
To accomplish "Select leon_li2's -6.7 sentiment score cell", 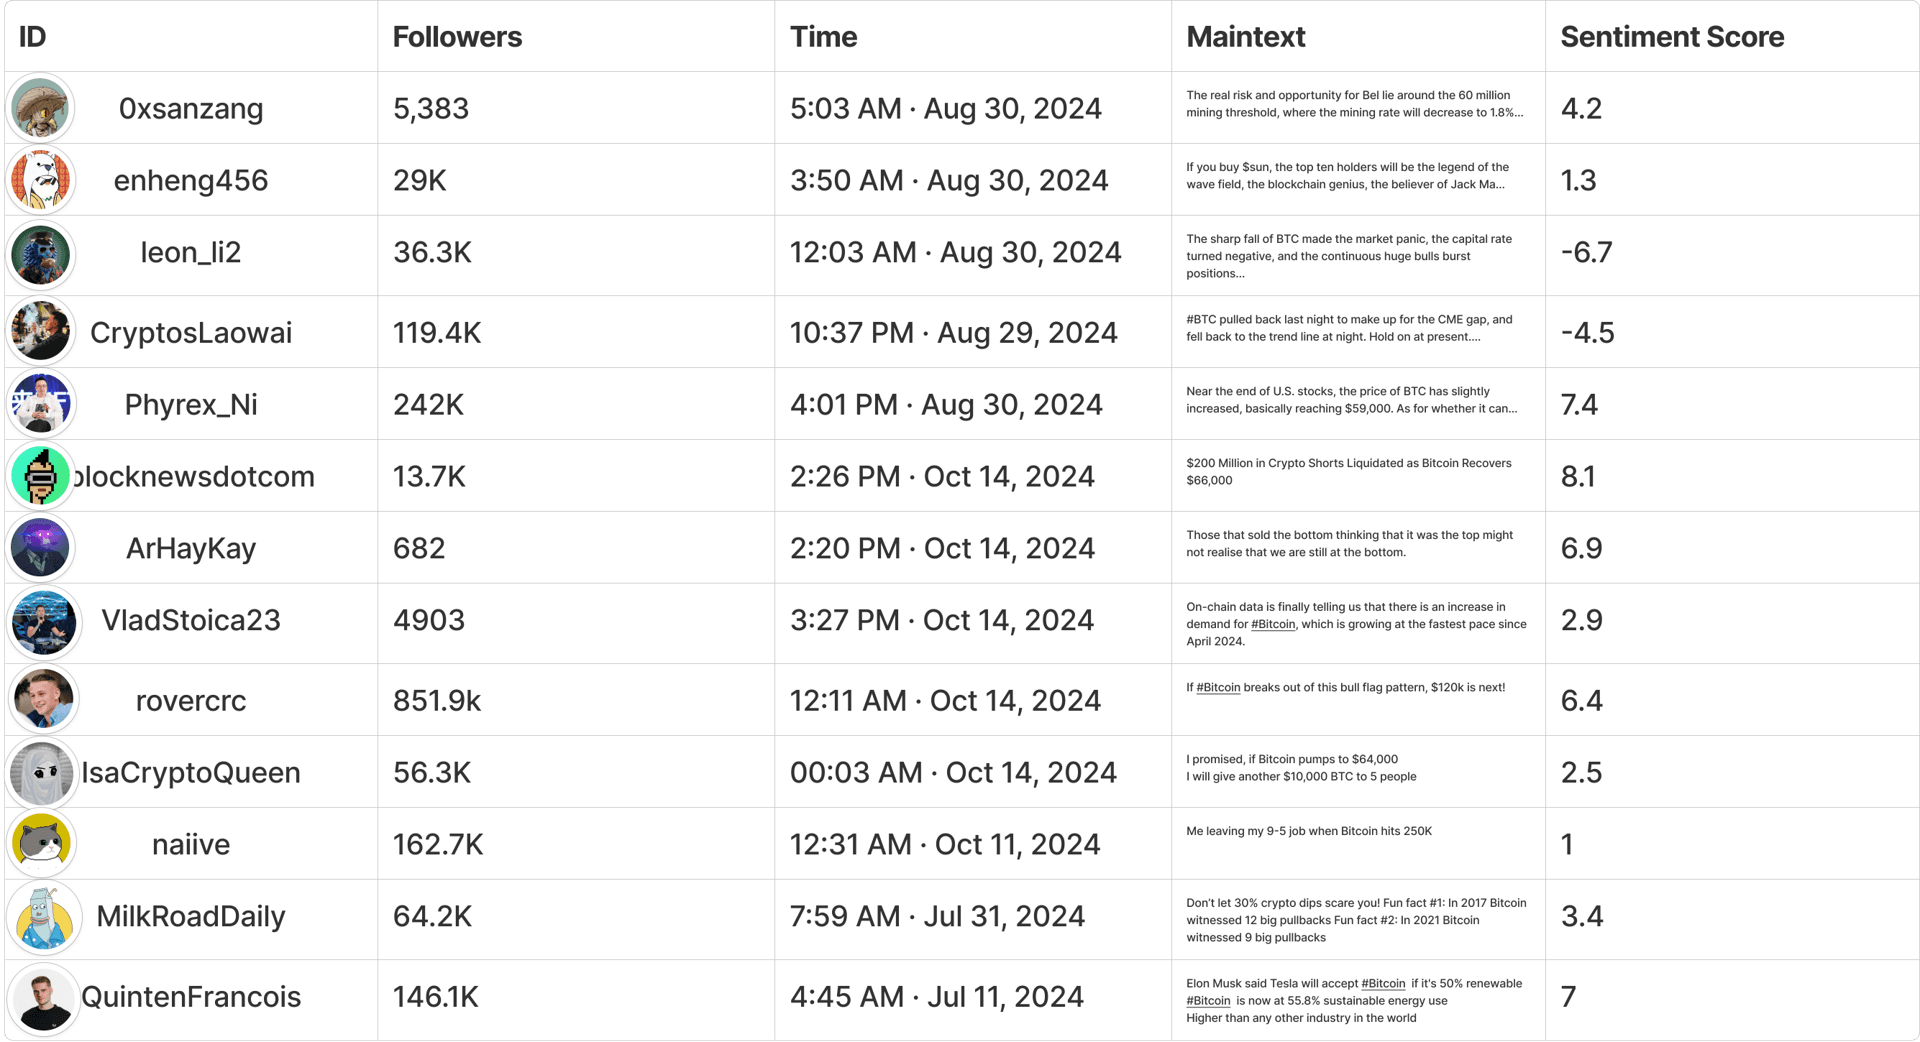I will (x=1587, y=253).
